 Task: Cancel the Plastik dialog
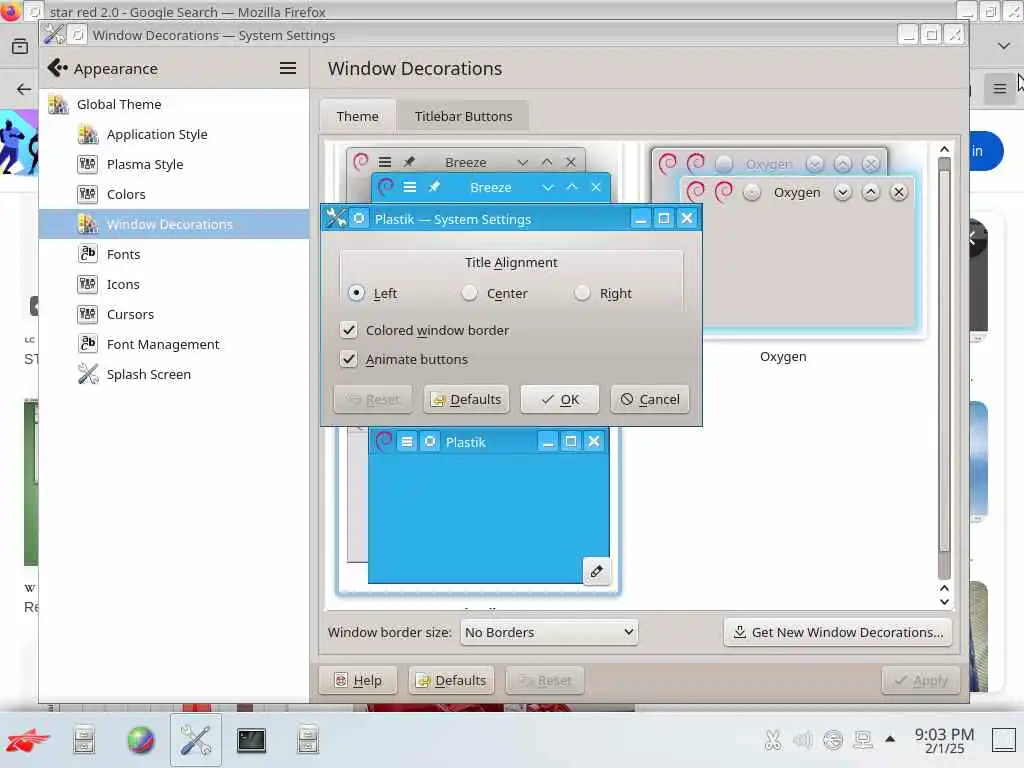coord(650,399)
